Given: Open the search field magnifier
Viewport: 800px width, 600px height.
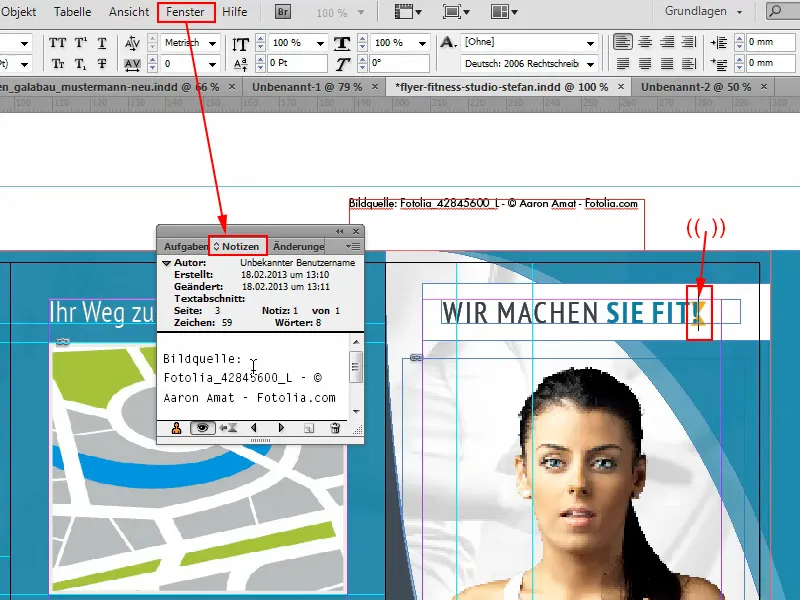Looking at the screenshot, I should 775,11.
